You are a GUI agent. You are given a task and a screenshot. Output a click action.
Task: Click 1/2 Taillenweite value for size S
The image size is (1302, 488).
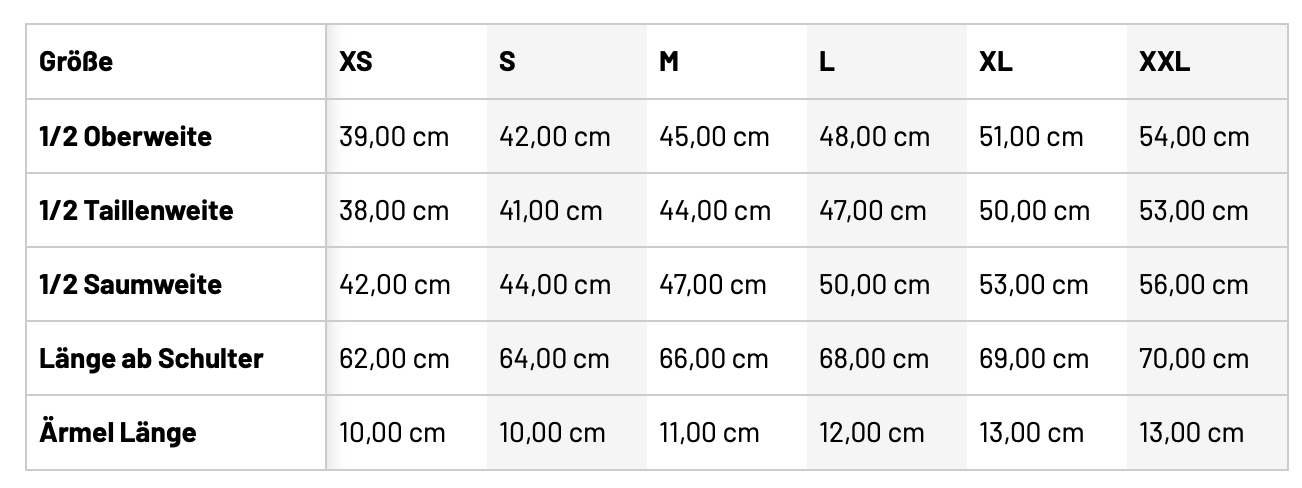[x=551, y=211]
